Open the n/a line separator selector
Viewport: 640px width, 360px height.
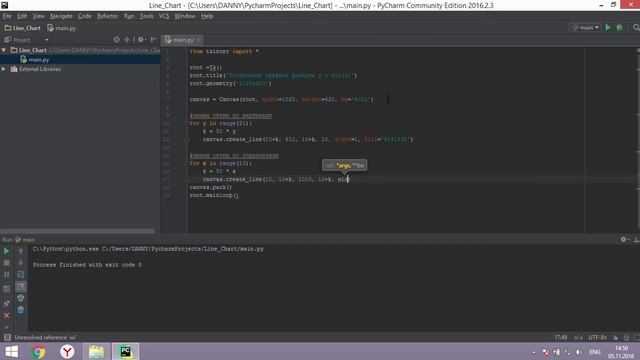coord(578,338)
